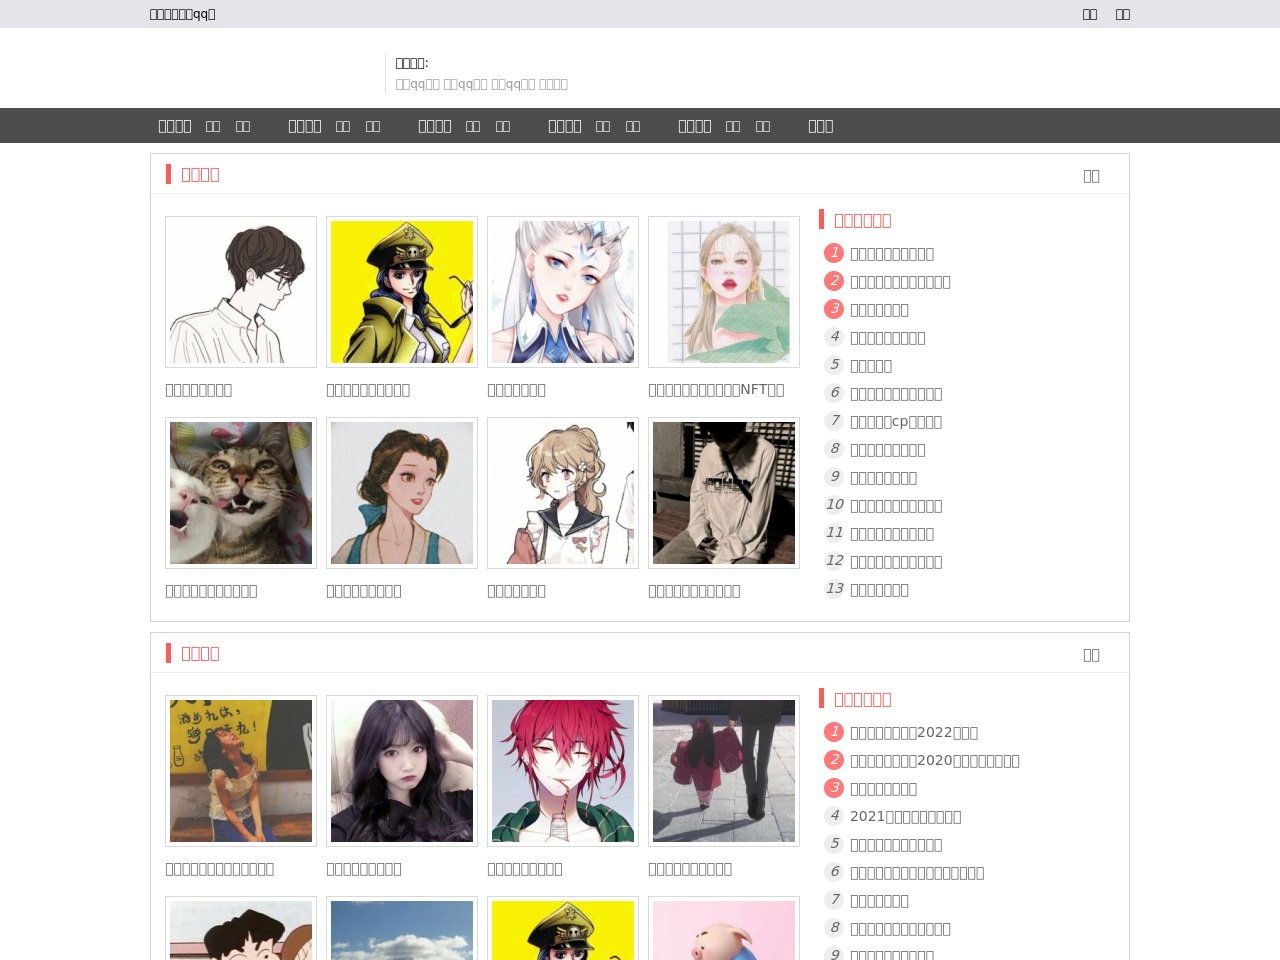
Task: Open the caption link containing "NFT"
Action: coord(716,390)
